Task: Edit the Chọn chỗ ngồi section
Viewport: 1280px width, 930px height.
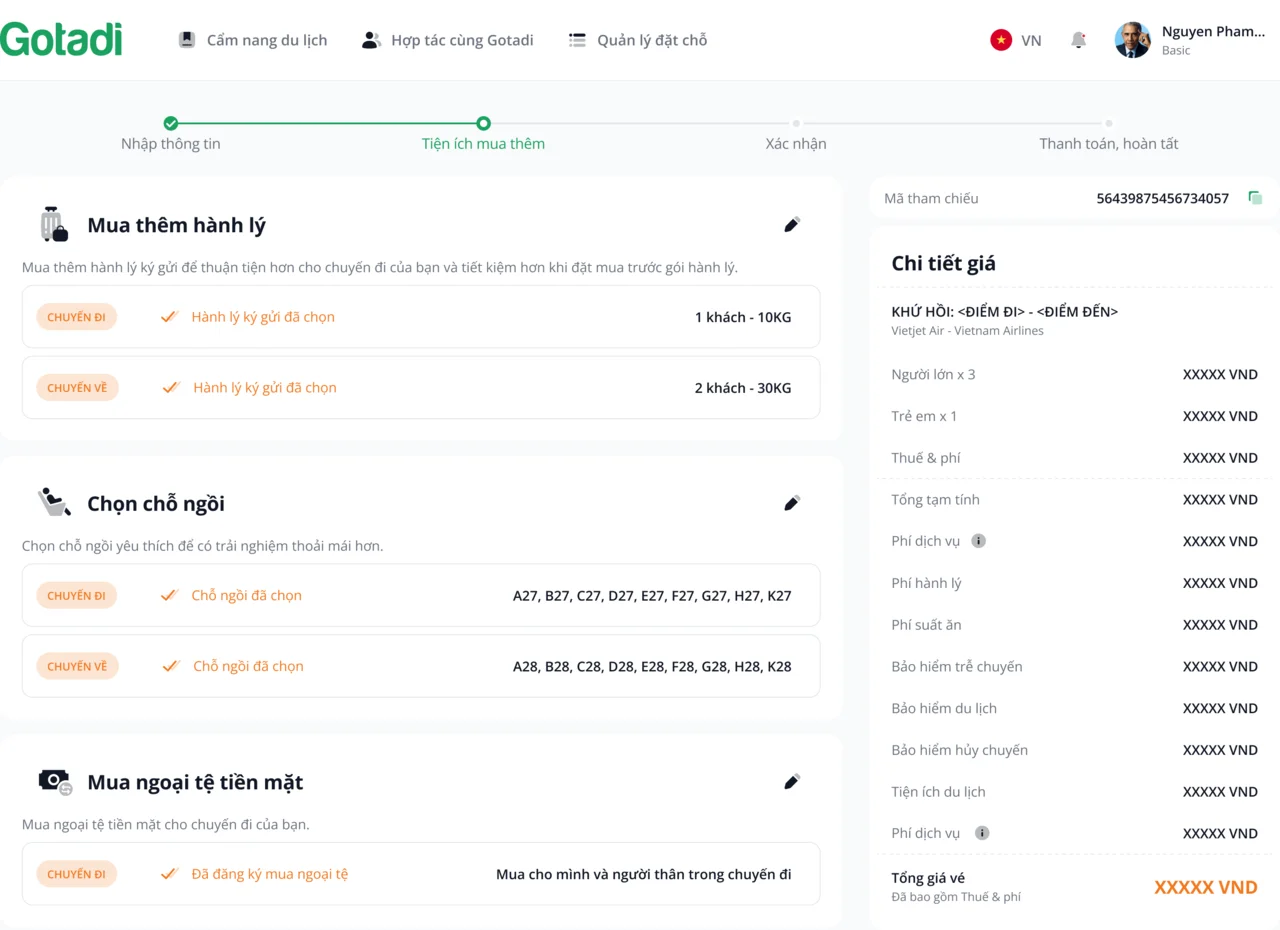Action: click(792, 503)
